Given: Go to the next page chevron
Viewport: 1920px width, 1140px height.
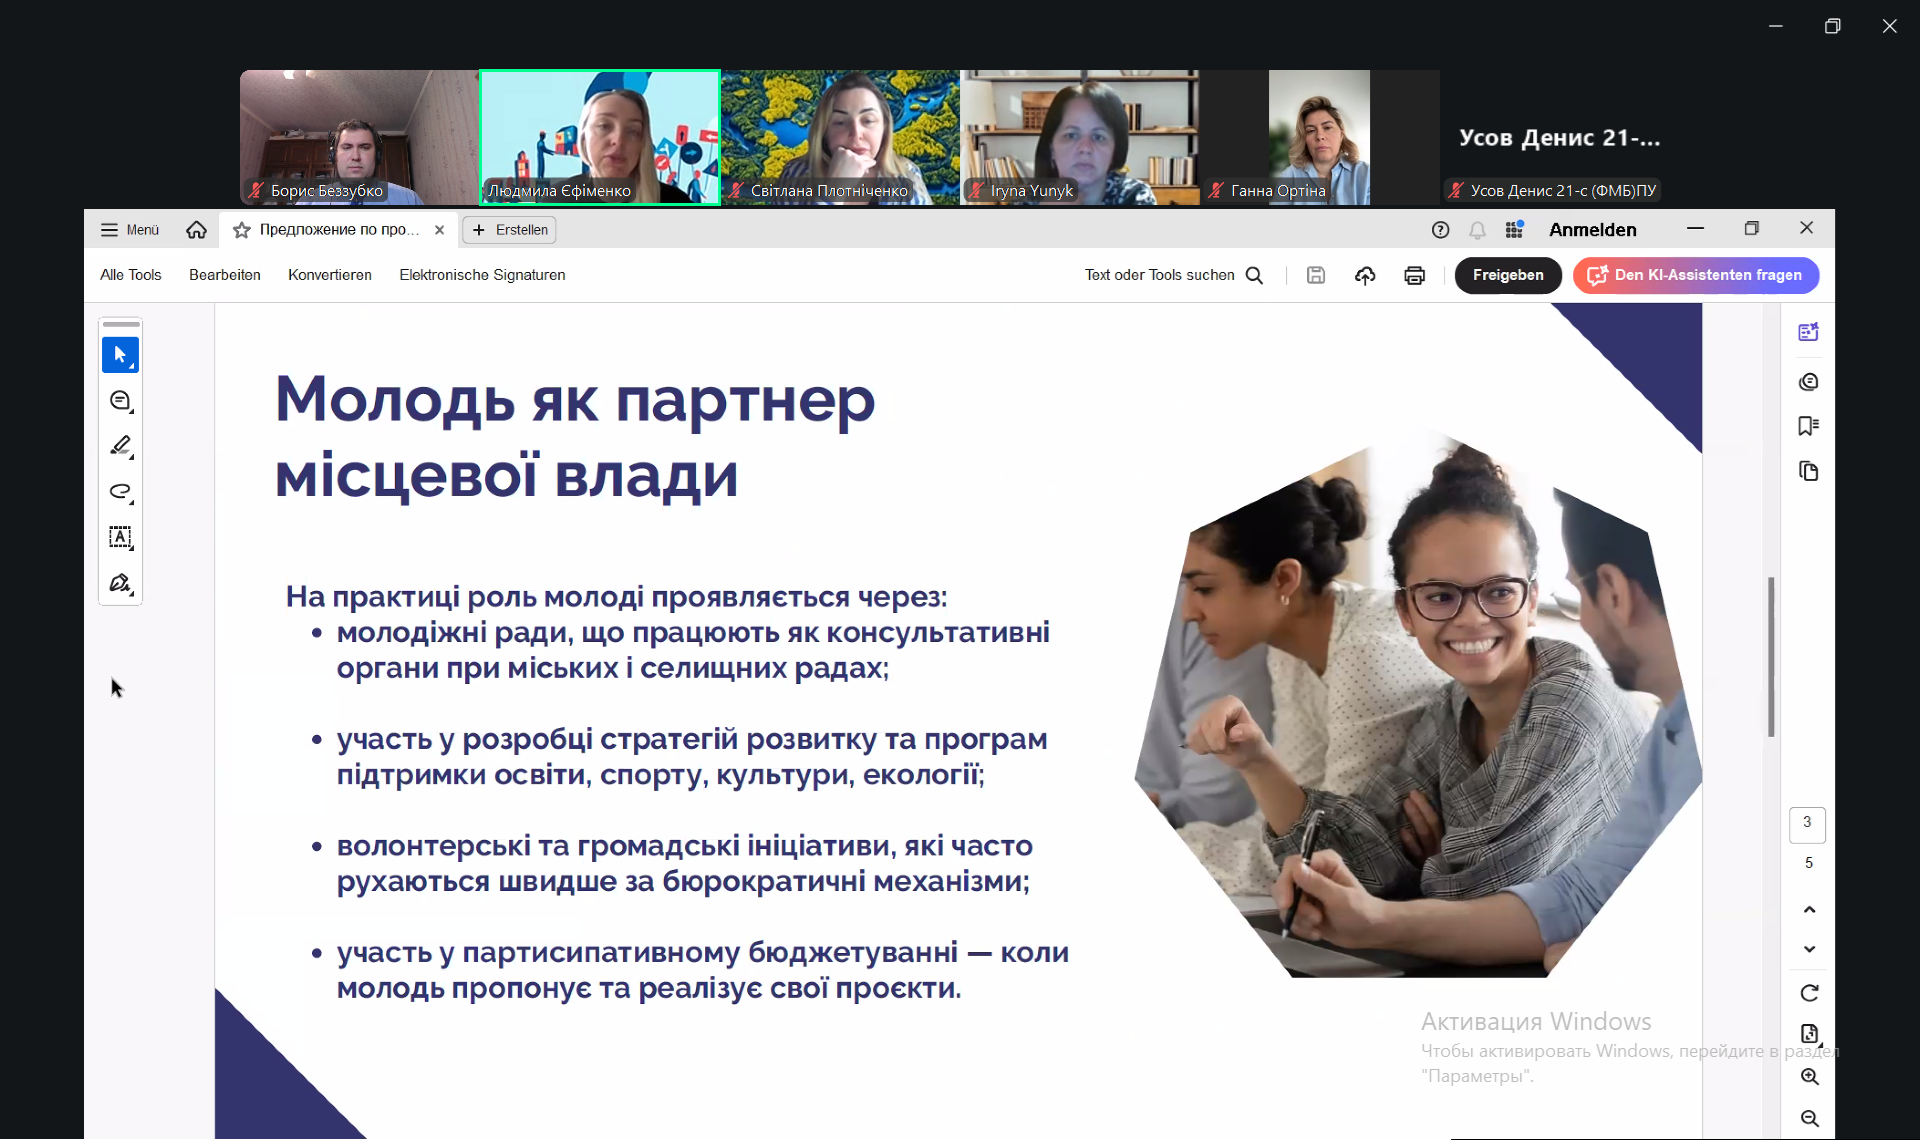Looking at the screenshot, I should (1809, 949).
